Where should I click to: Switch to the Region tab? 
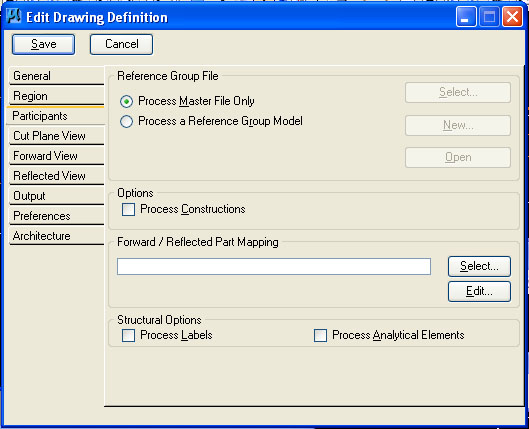pos(56,96)
